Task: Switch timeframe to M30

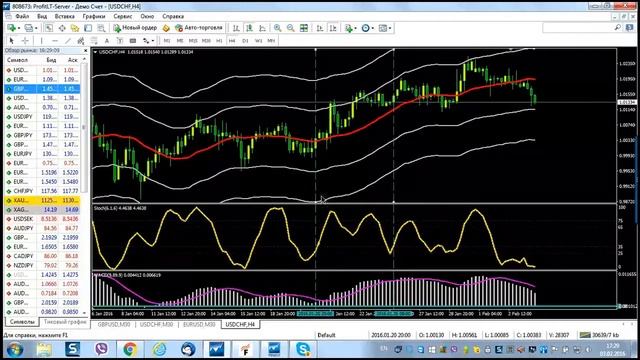Action: (x=206, y=41)
